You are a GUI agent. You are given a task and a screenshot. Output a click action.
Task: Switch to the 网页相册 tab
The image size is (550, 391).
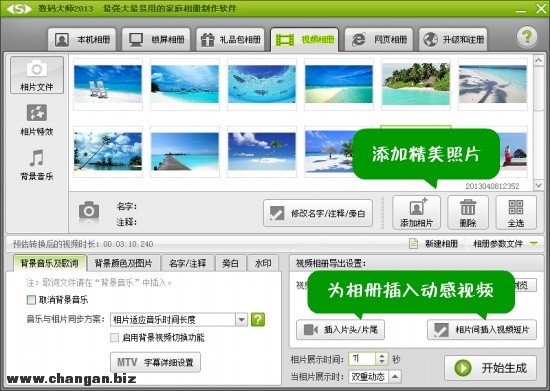click(x=379, y=39)
